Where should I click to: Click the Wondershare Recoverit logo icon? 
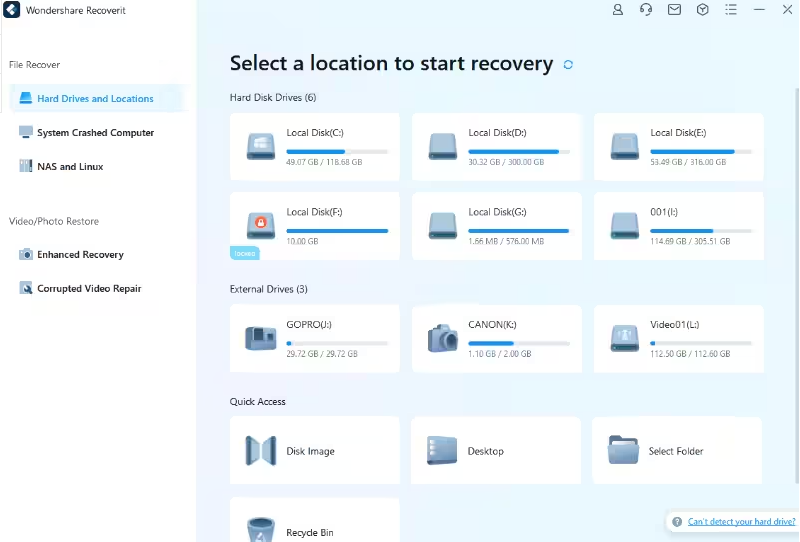(x=11, y=10)
